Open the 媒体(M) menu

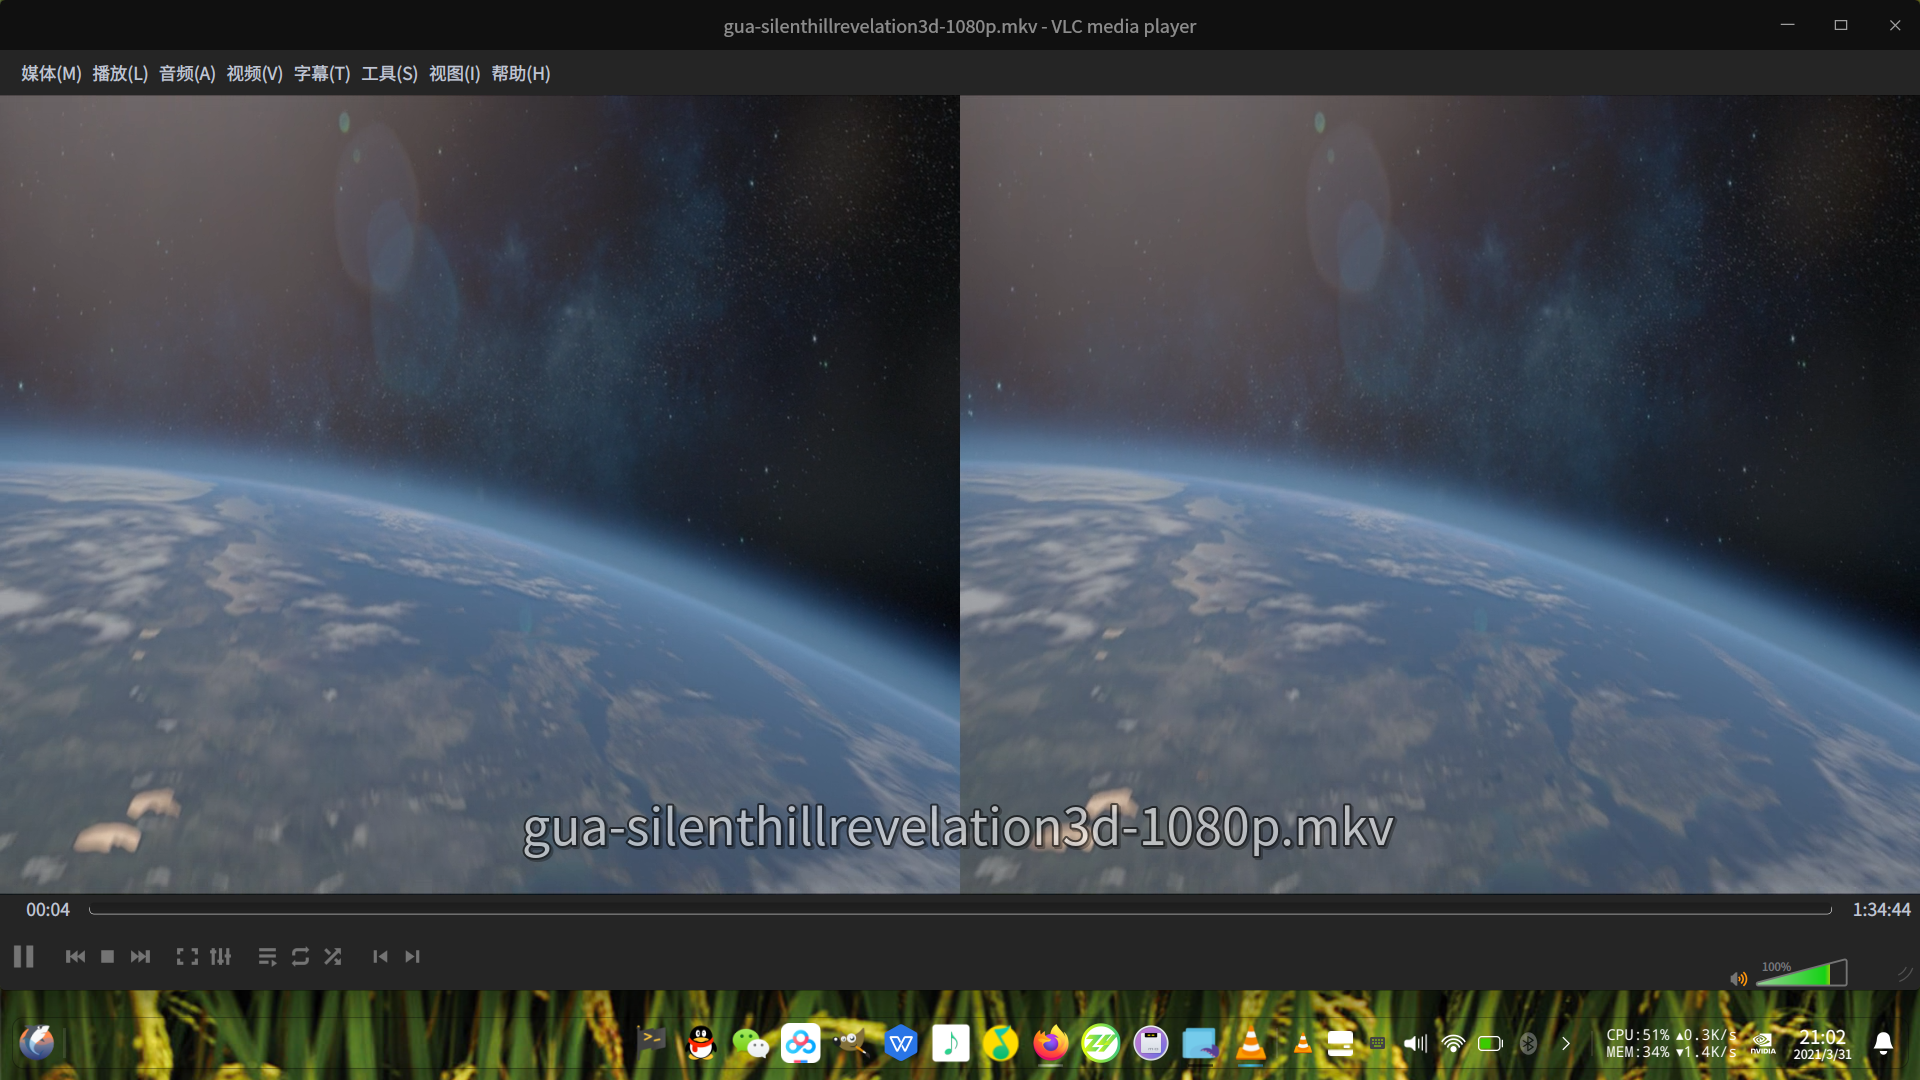point(51,74)
